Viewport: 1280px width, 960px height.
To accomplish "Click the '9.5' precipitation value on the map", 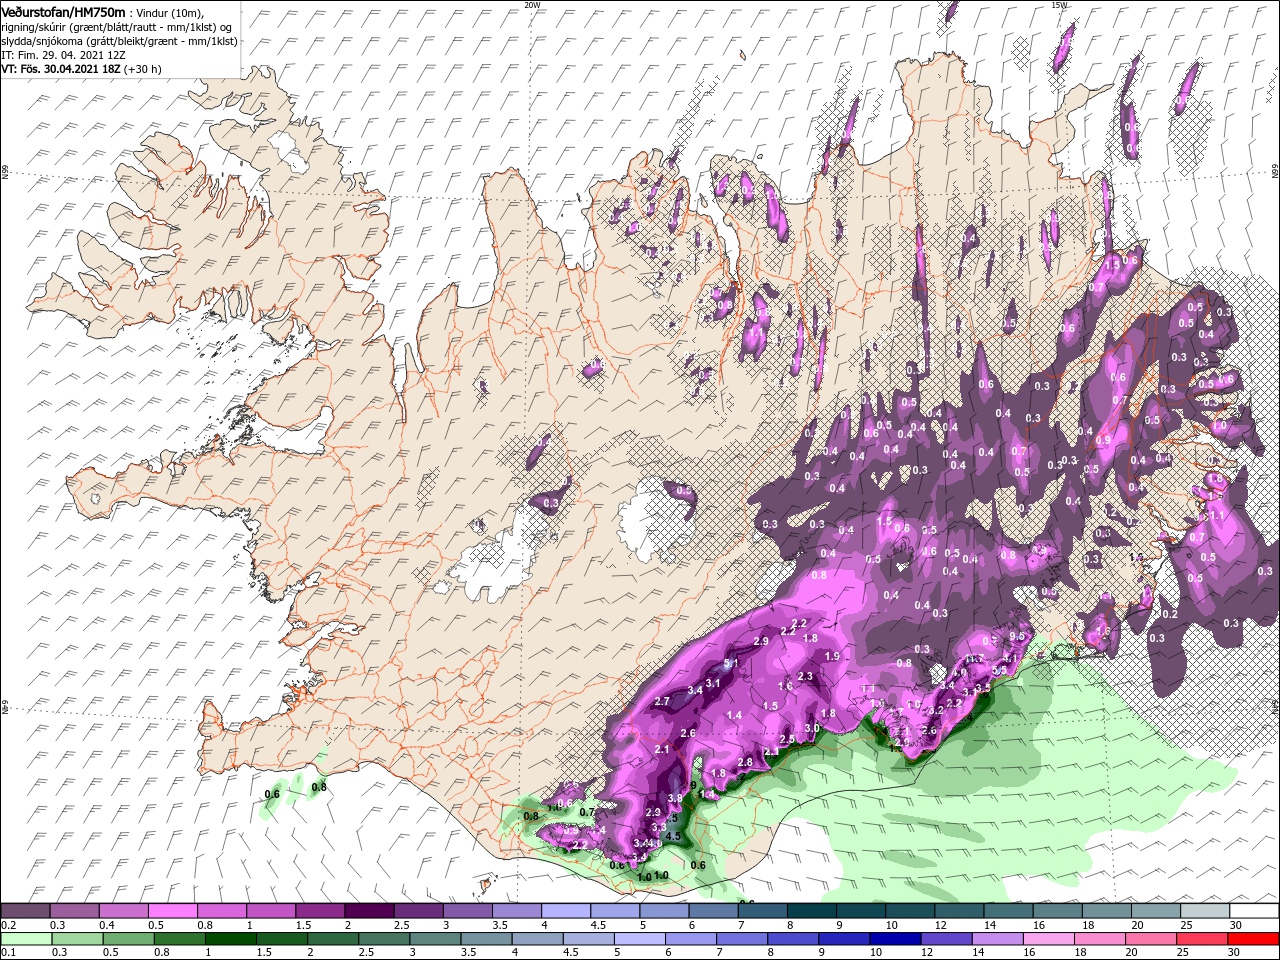I will [x=1018, y=636].
